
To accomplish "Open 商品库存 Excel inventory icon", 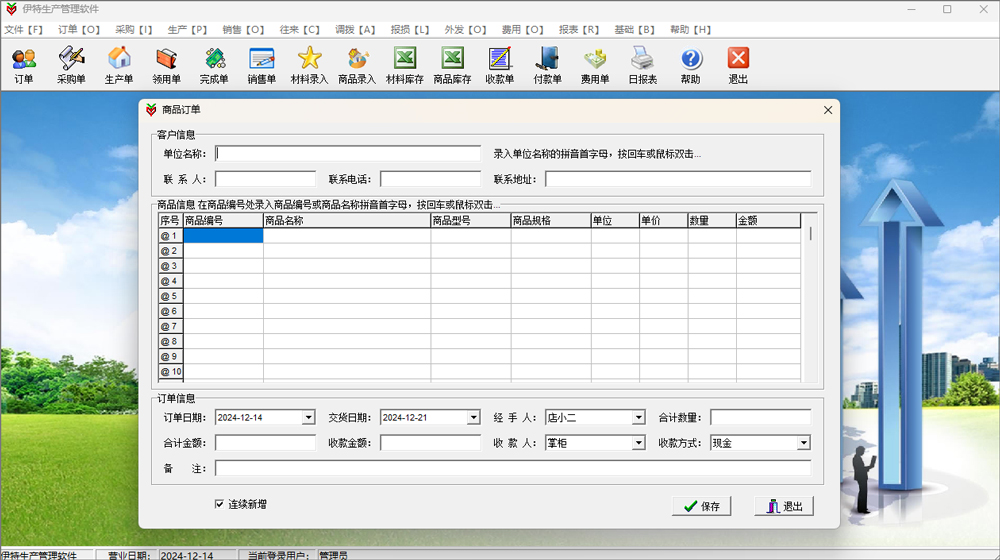I will (452, 65).
